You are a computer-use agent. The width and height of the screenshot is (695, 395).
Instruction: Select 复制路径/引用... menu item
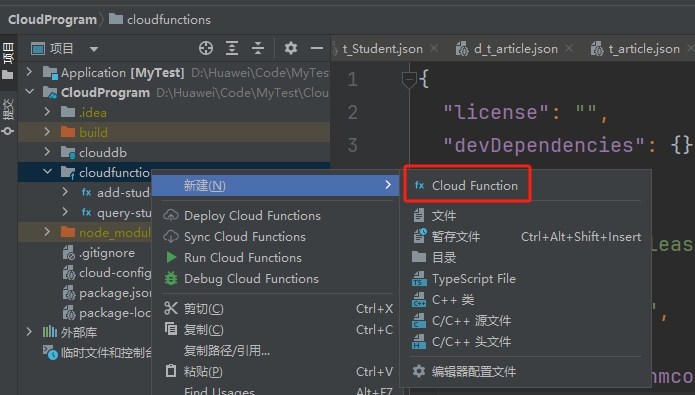coord(275,351)
